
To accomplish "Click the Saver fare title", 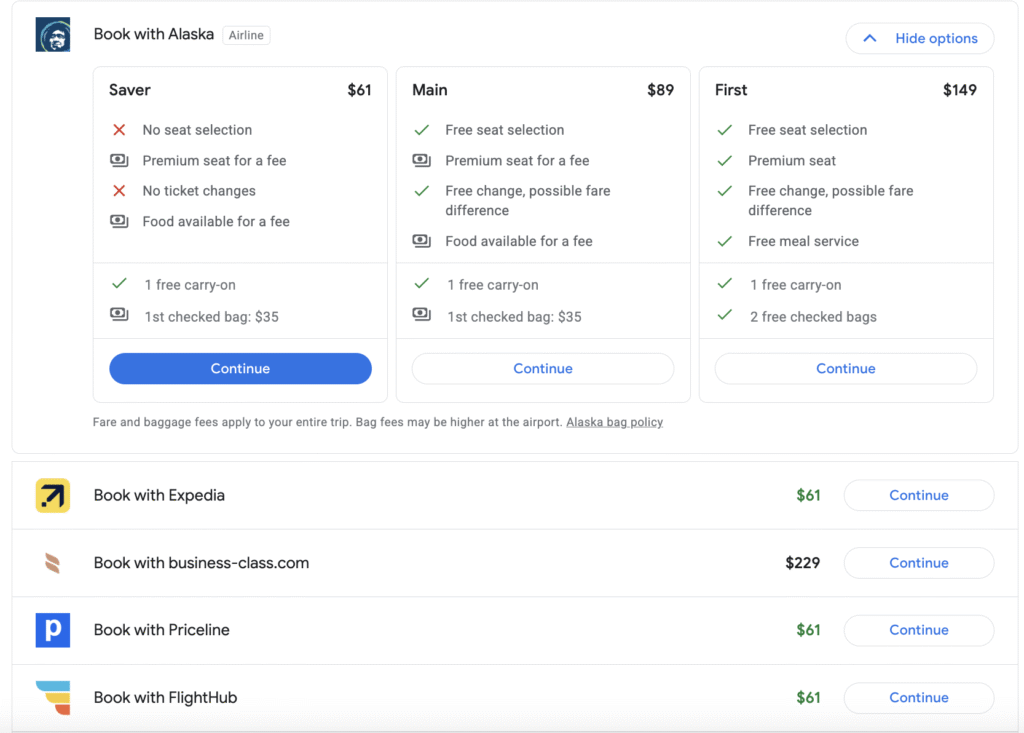I will [x=129, y=90].
